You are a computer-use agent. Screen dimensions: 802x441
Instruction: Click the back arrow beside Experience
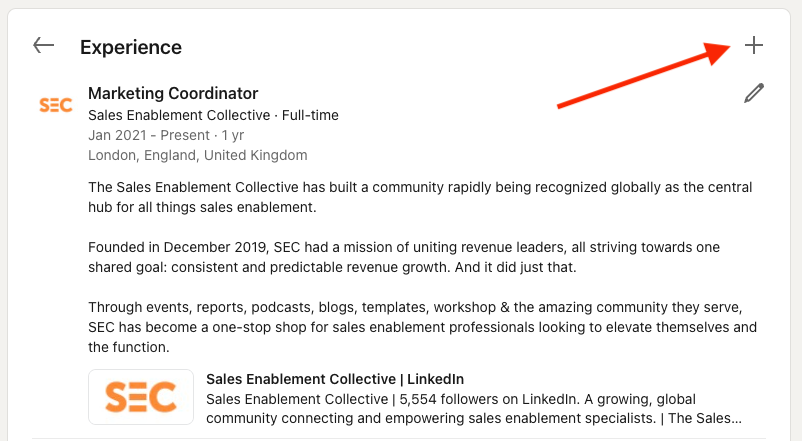point(43,46)
